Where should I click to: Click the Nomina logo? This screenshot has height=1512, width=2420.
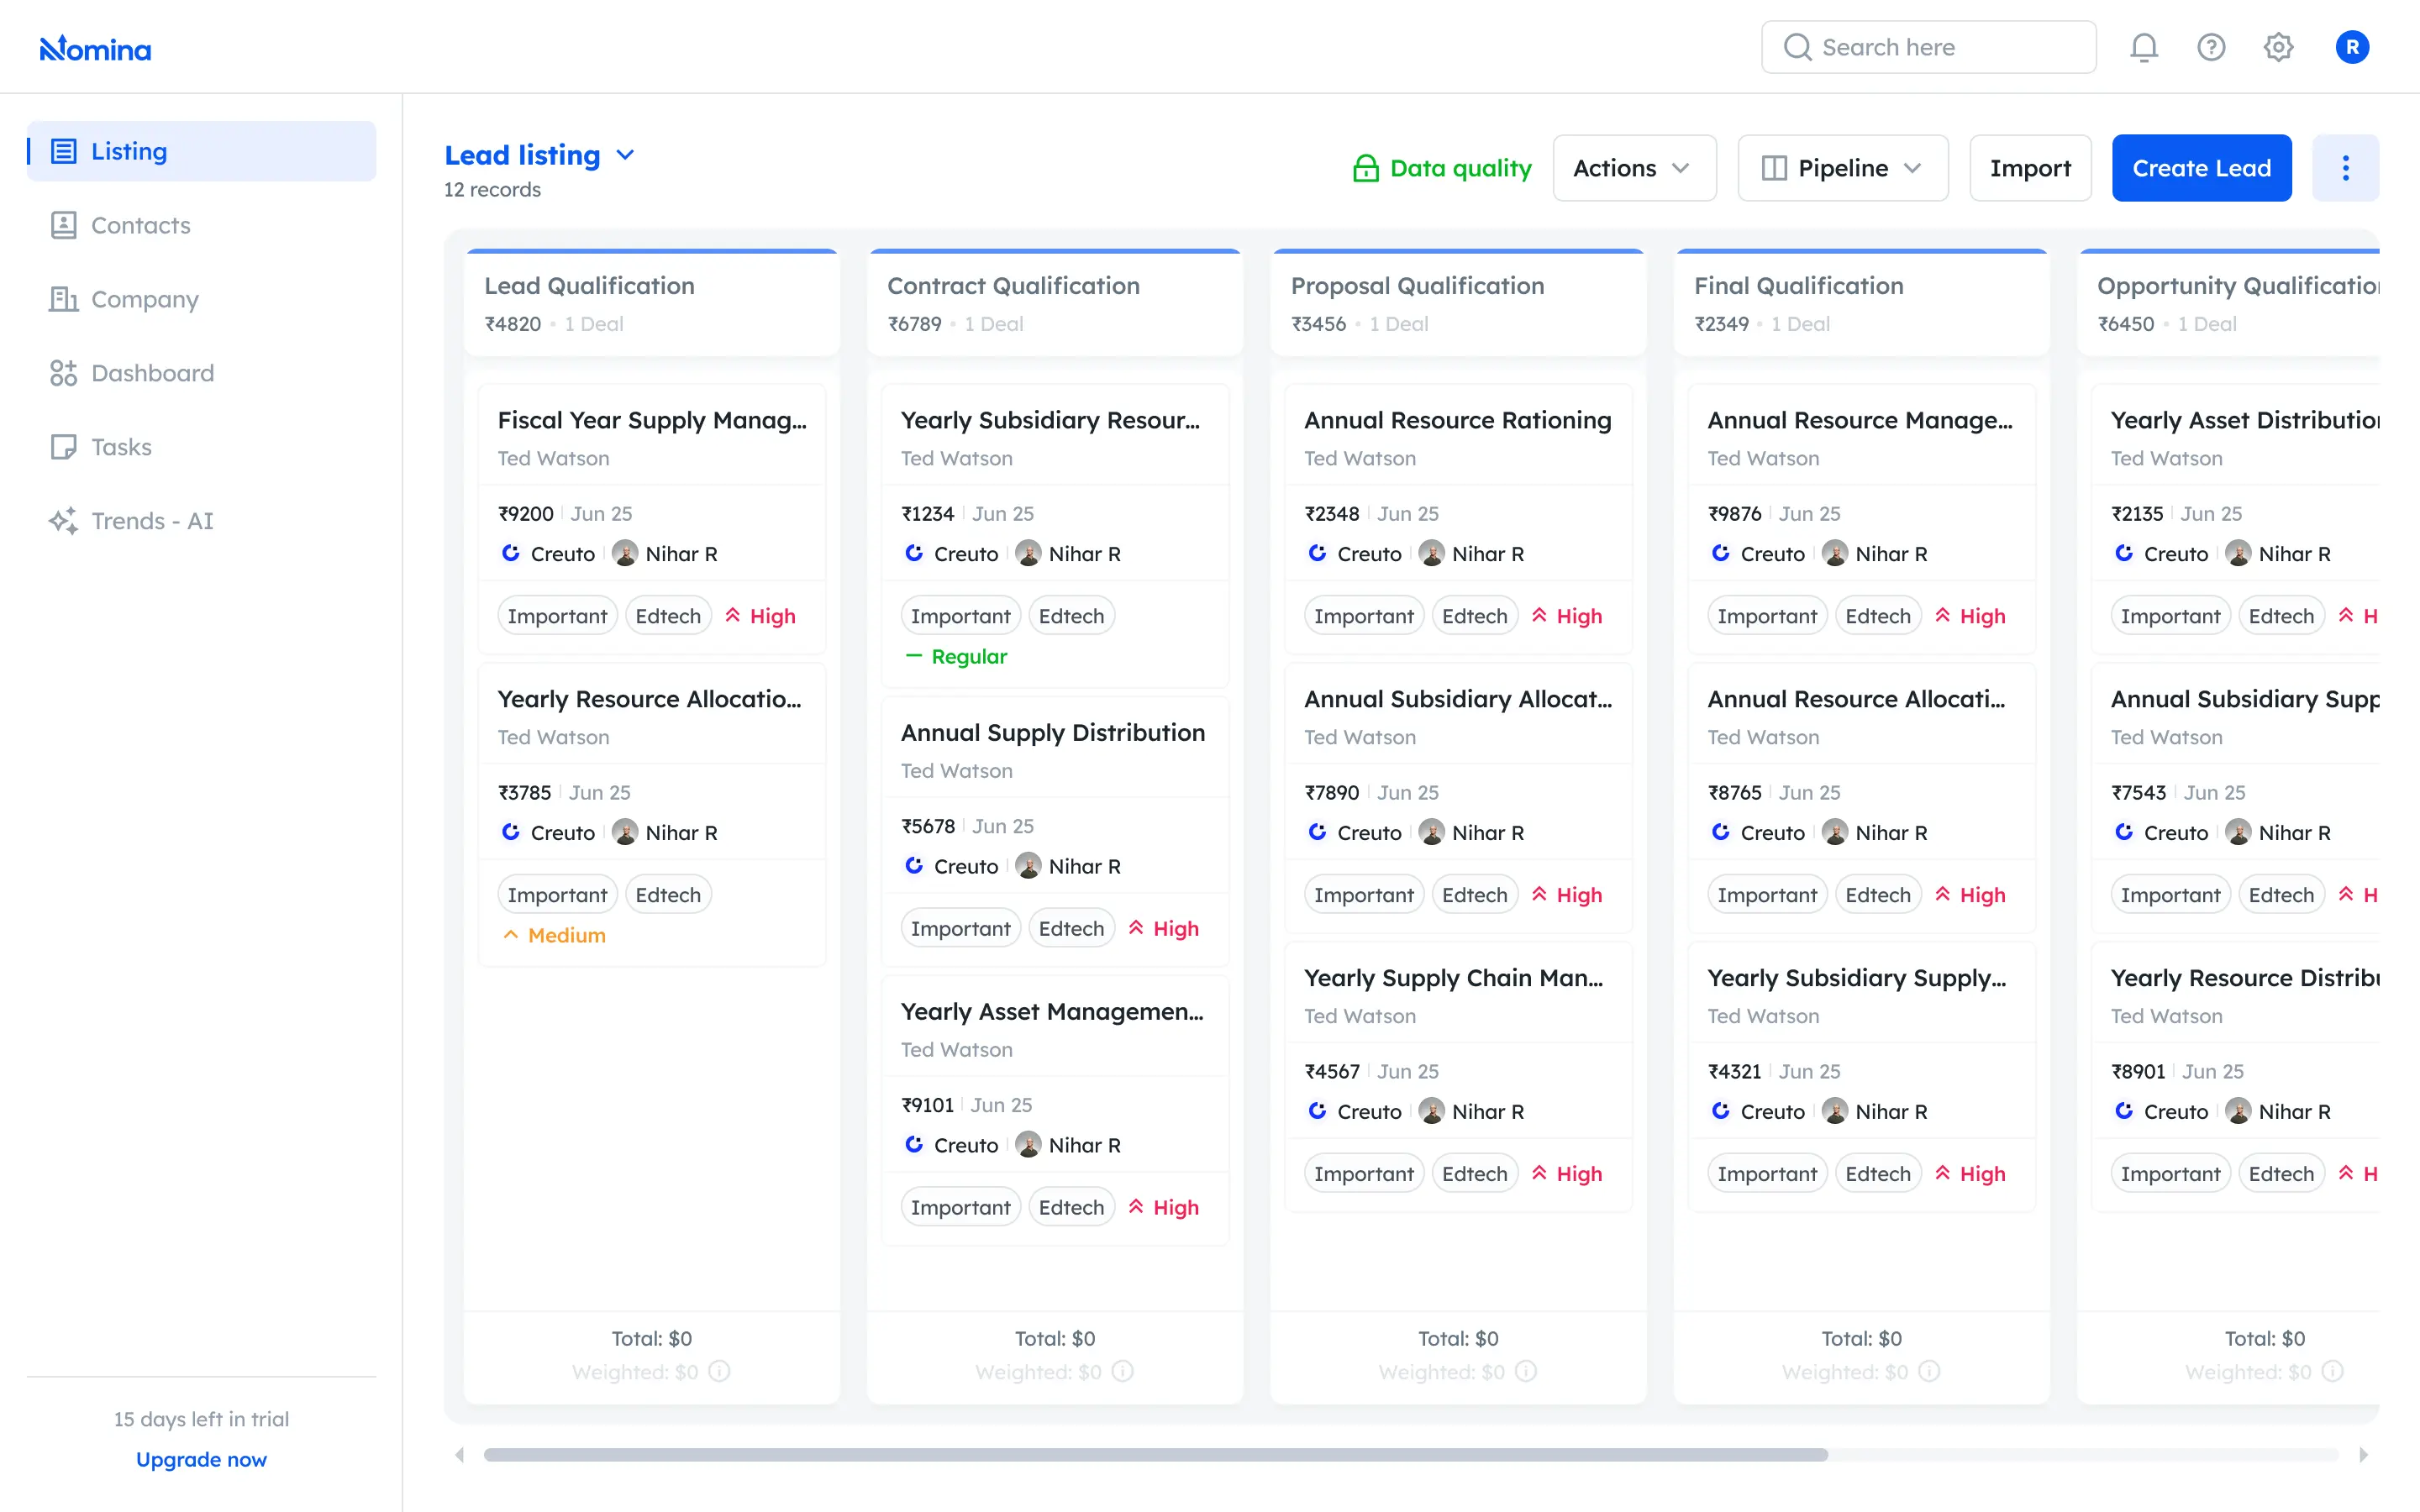coord(95,48)
